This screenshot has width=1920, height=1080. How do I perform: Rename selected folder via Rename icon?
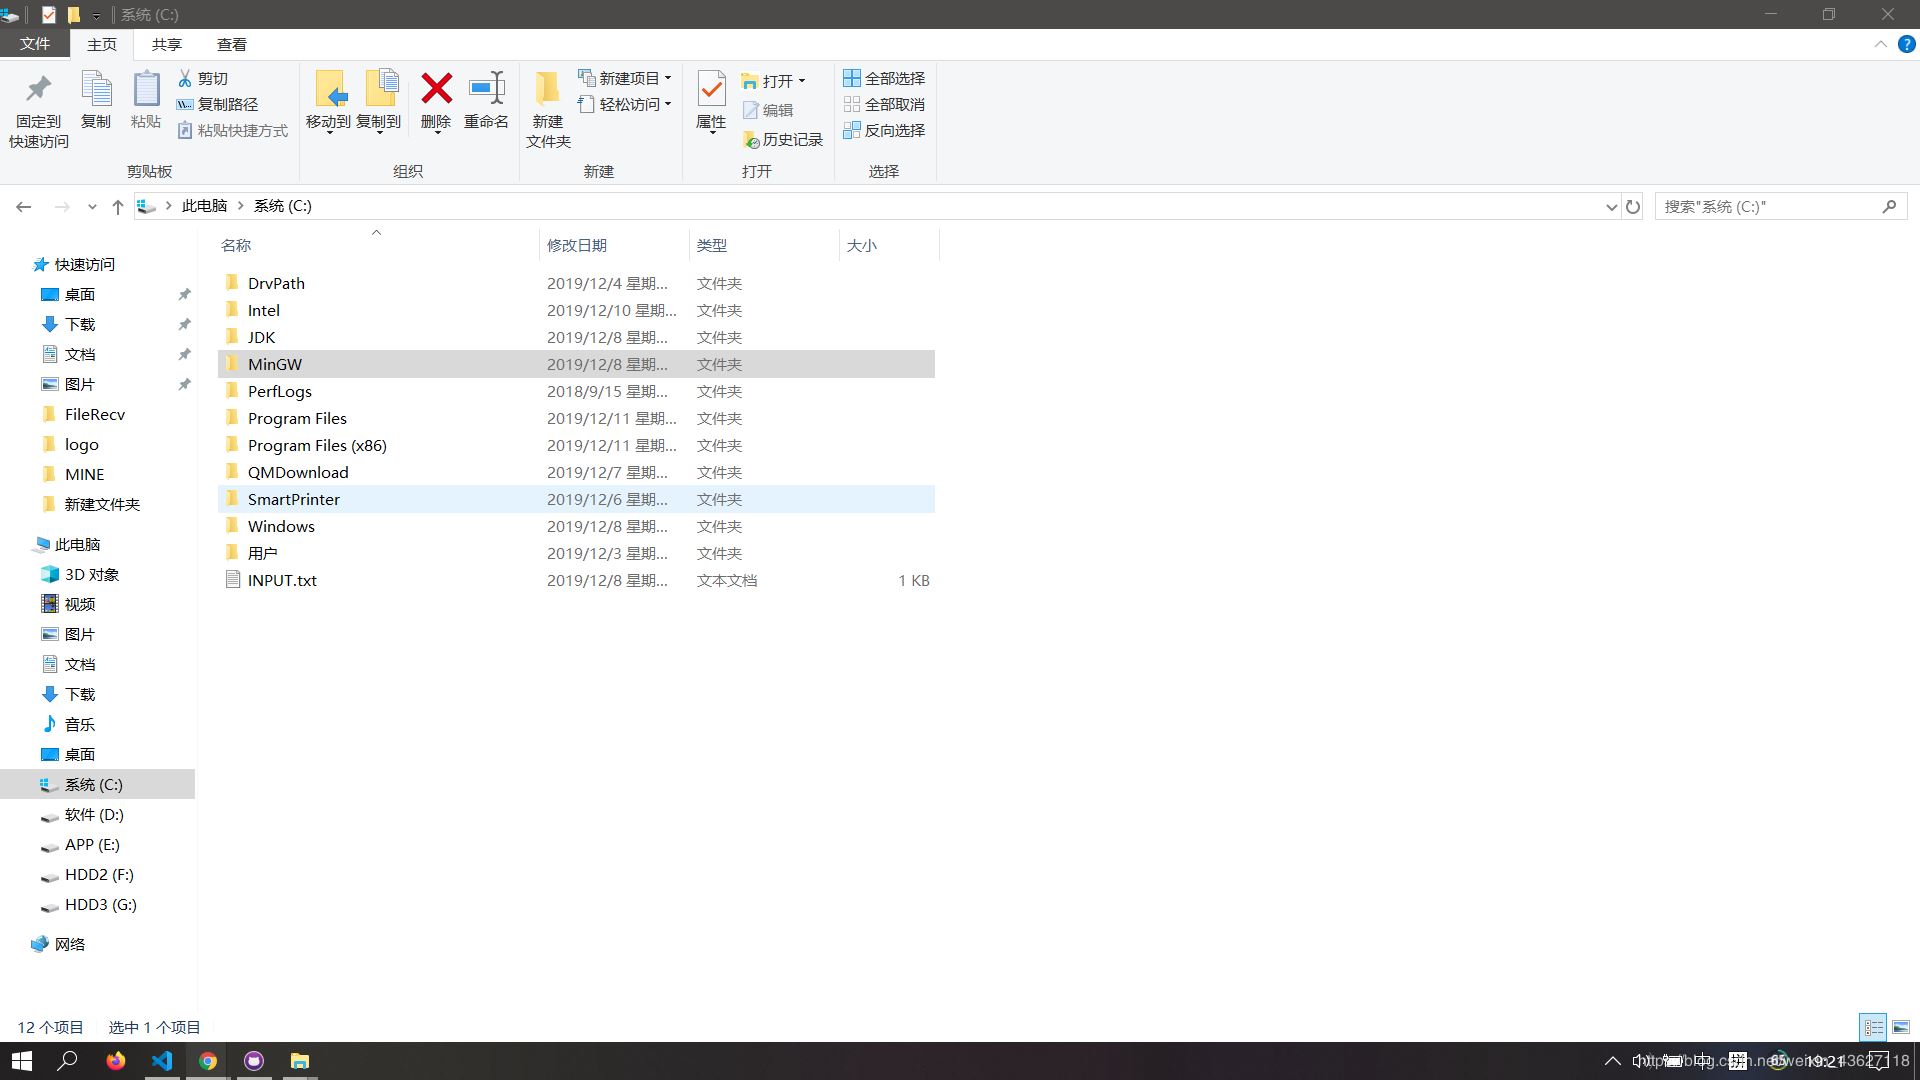click(x=487, y=100)
